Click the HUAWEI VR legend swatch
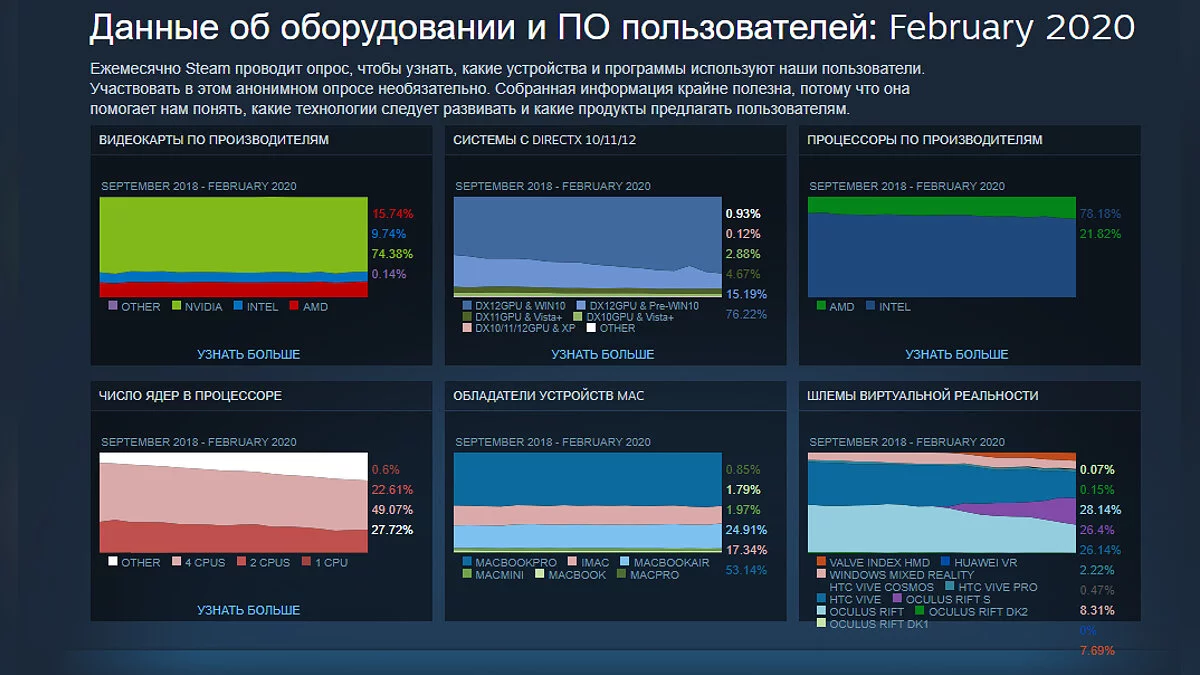Viewport: 1200px width, 675px height. 945,562
